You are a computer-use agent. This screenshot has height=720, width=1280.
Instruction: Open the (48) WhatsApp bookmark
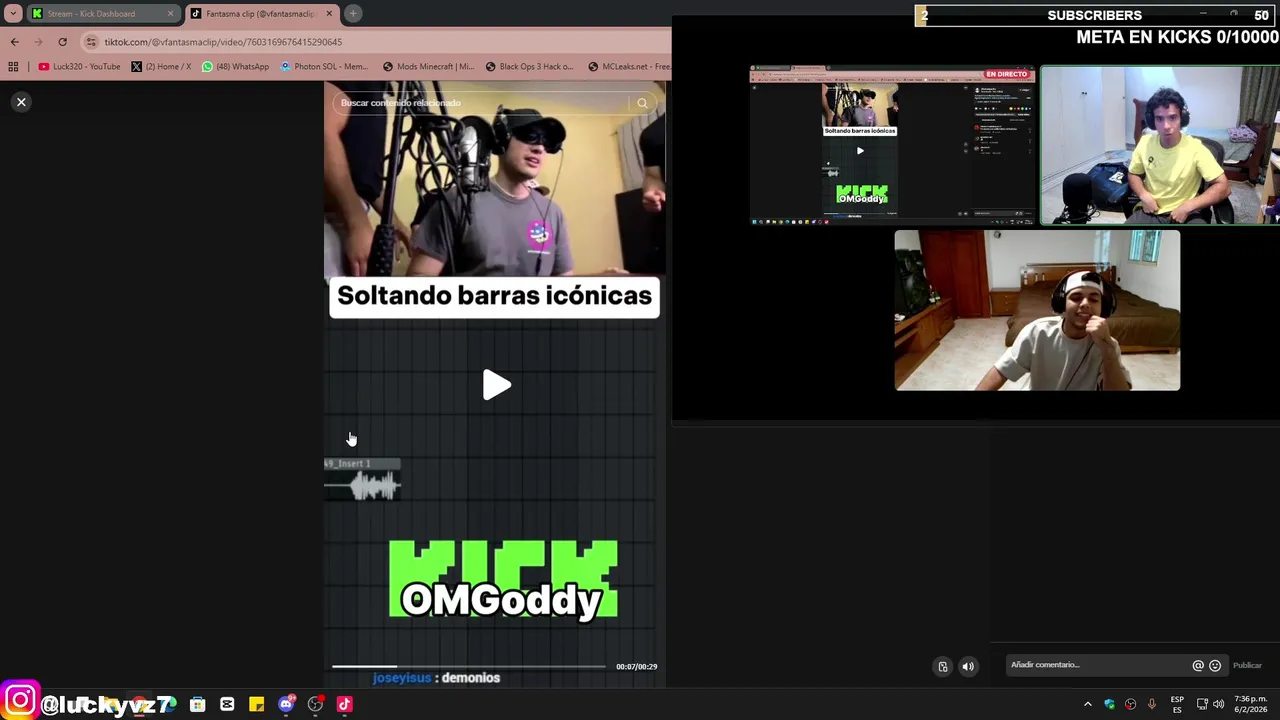coord(235,67)
